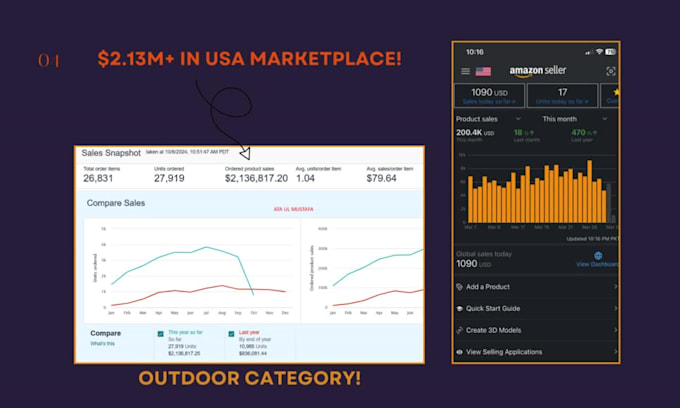
Task: Toggle the This year so far checkbox
Action: [x=160, y=334]
